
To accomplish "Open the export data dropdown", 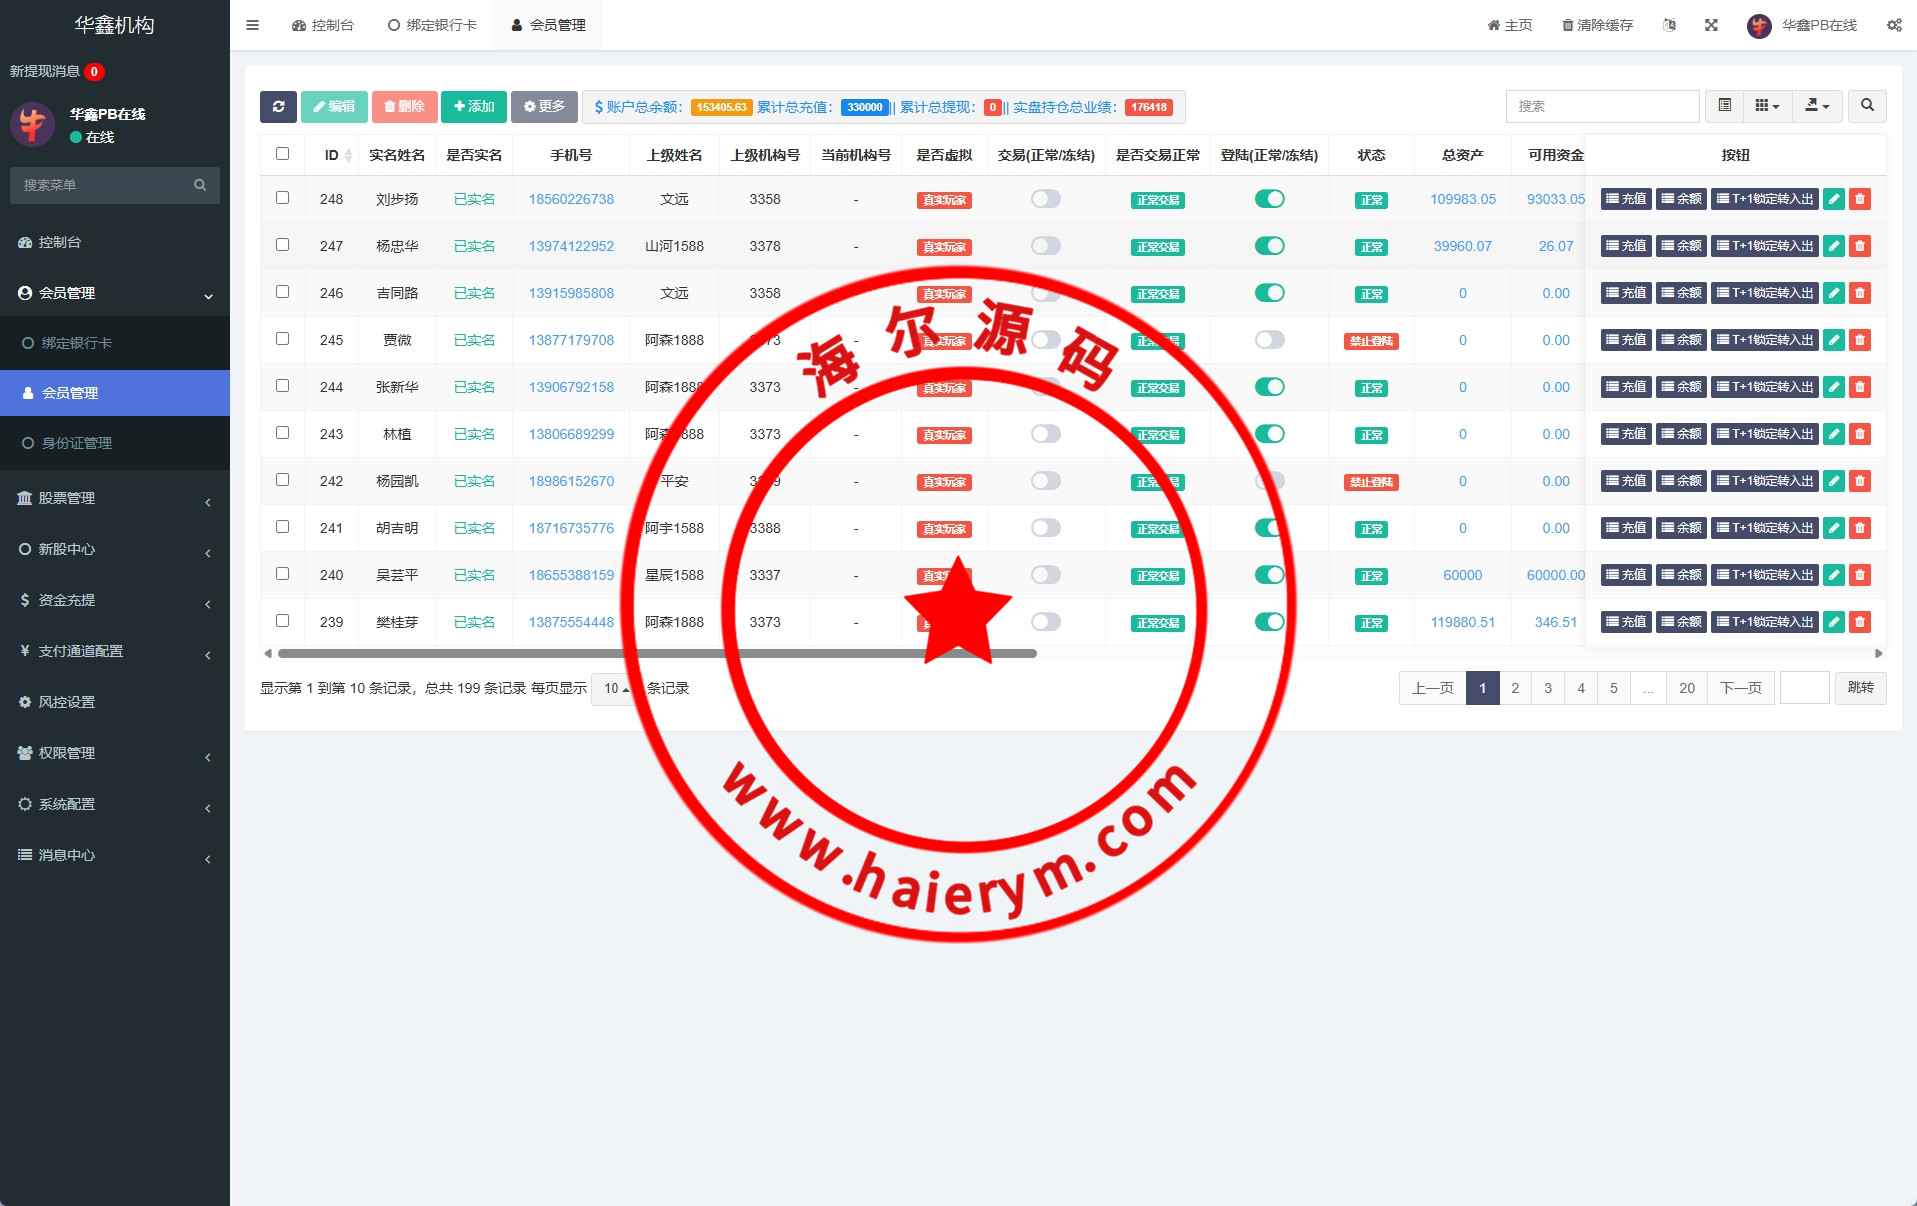I will [x=1817, y=106].
